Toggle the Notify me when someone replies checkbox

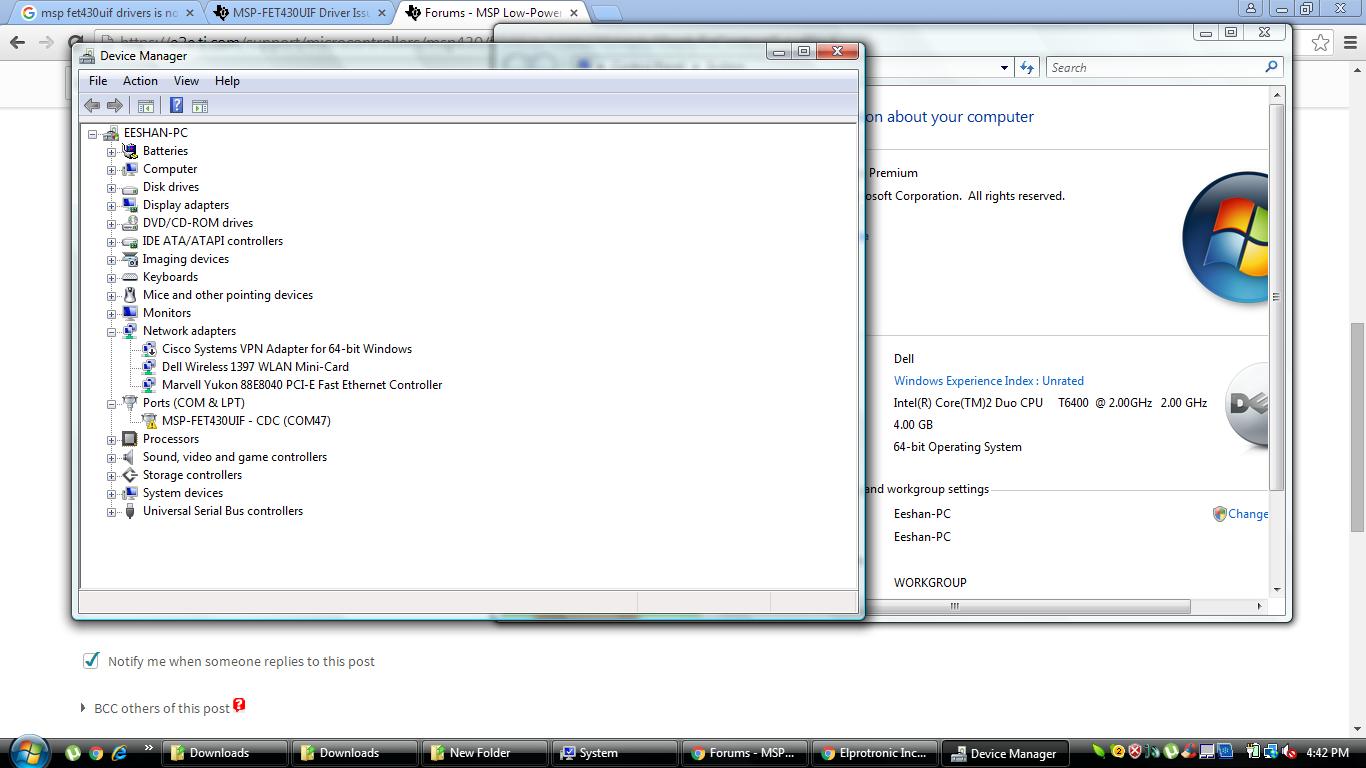(x=91, y=660)
